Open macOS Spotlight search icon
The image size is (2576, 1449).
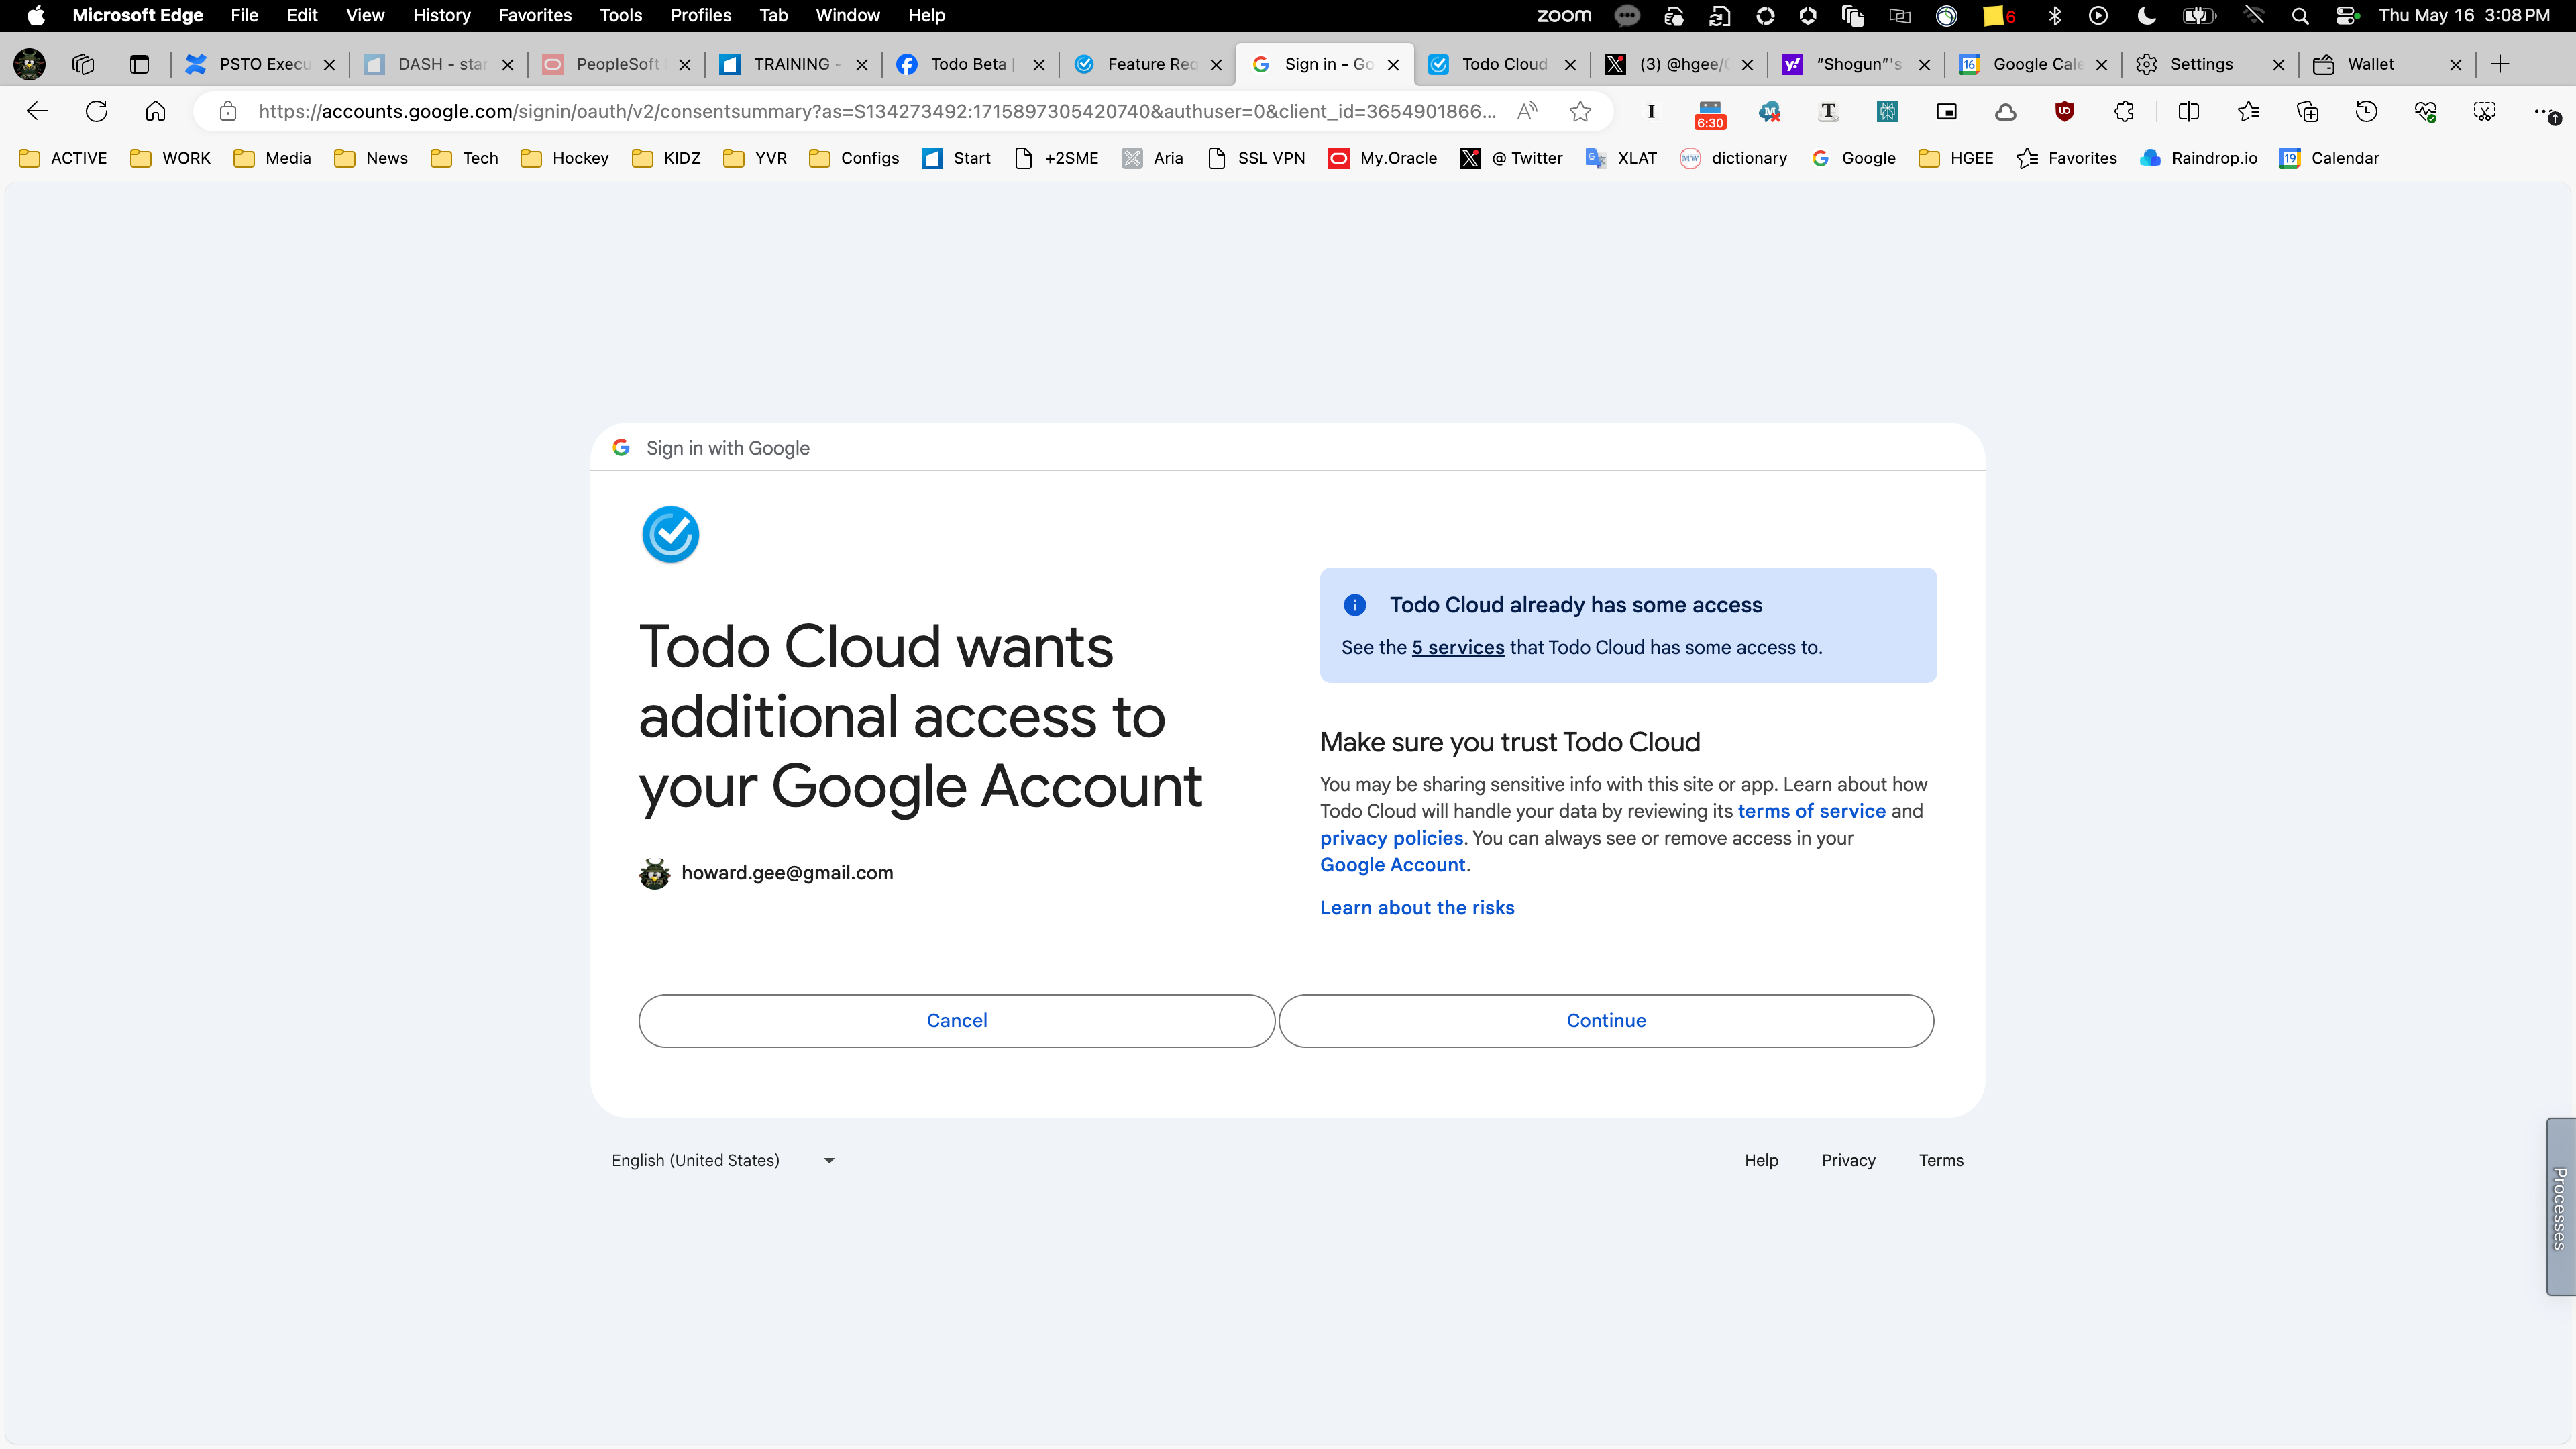[x=2300, y=15]
